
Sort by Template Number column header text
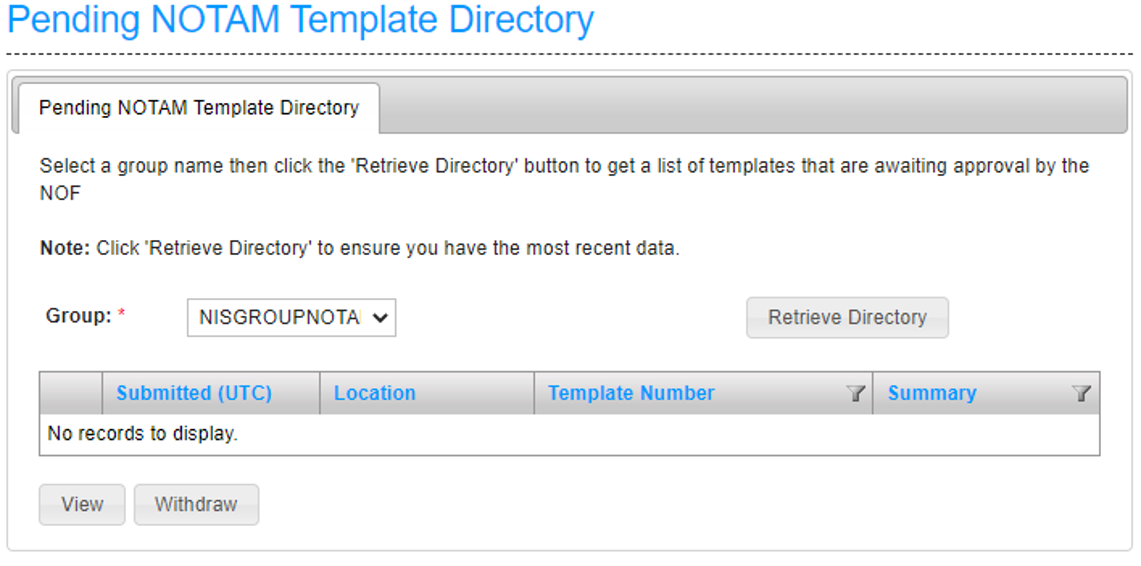pyautogui.click(x=631, y=393)
